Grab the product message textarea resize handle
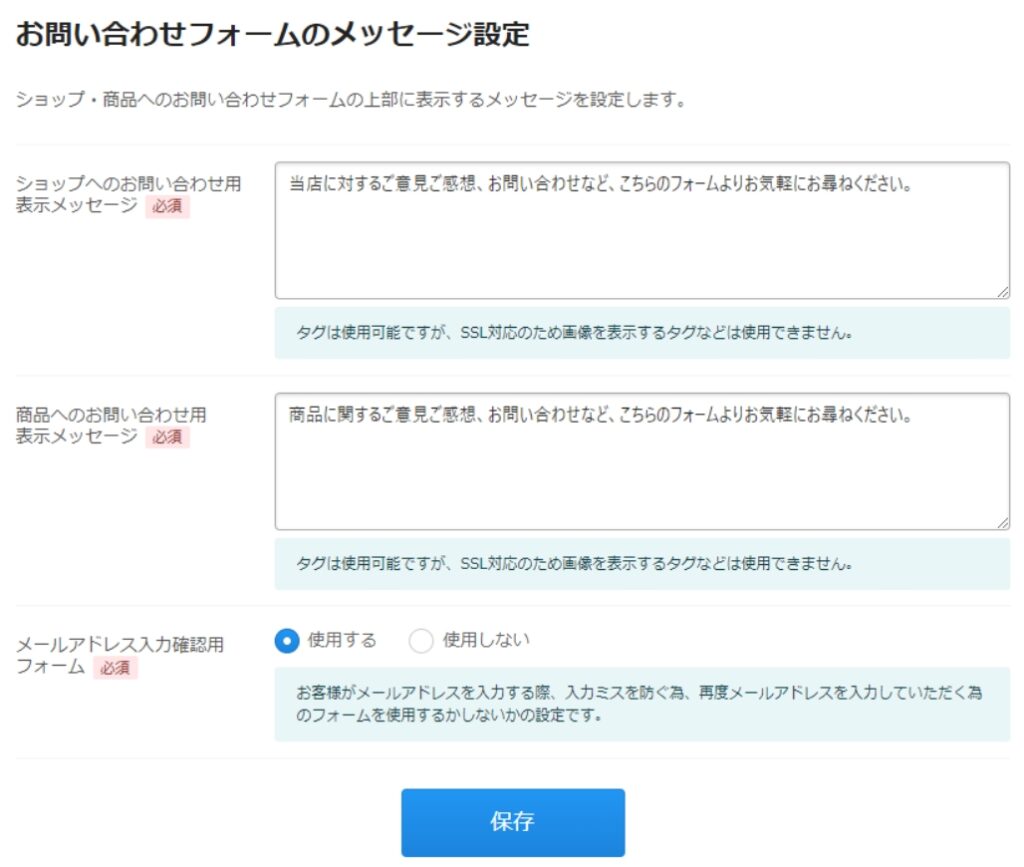 coord(1003,522)
